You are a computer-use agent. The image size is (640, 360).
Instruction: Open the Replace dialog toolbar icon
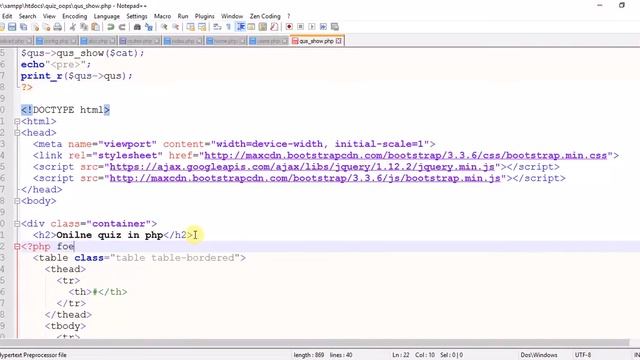click(149, 27)
